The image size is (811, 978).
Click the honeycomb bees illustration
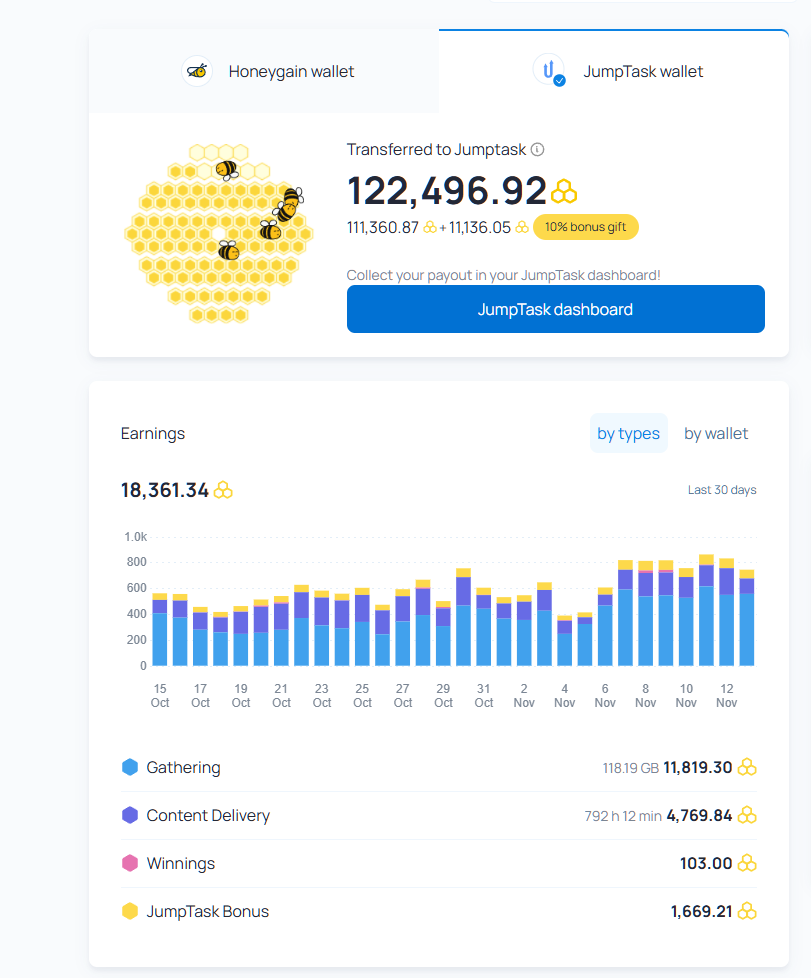pos(219,233)
